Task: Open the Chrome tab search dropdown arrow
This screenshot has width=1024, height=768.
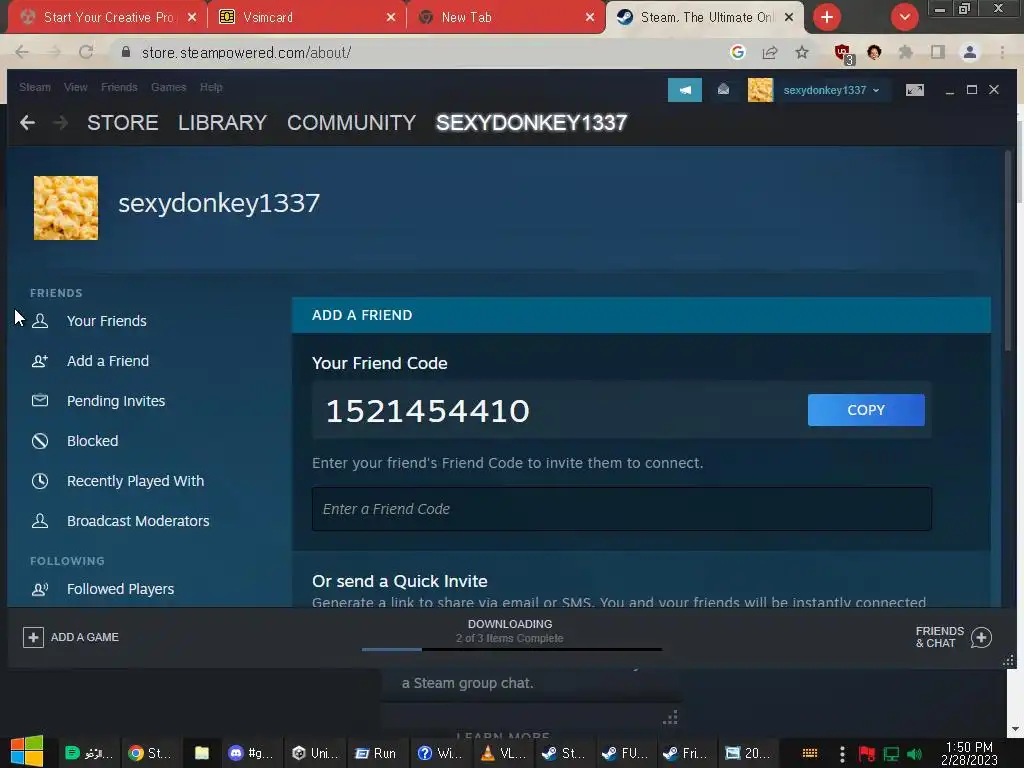Action: 905,17
